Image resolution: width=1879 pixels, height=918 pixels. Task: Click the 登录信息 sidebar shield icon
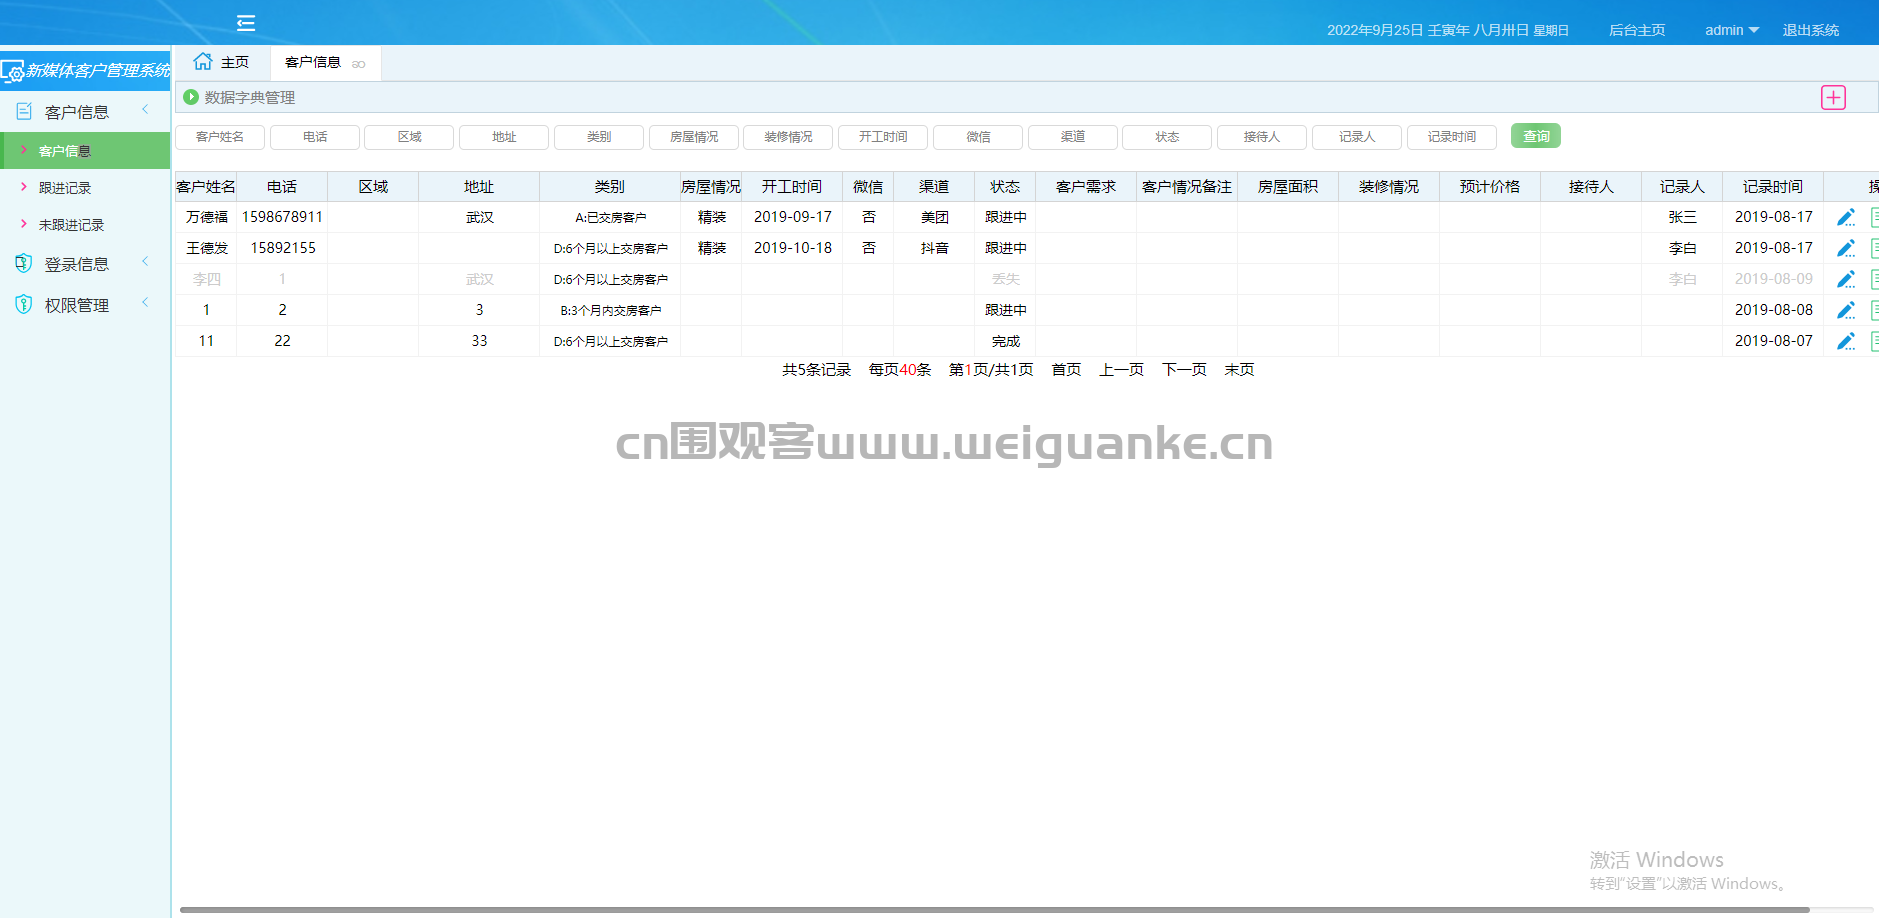24,264
